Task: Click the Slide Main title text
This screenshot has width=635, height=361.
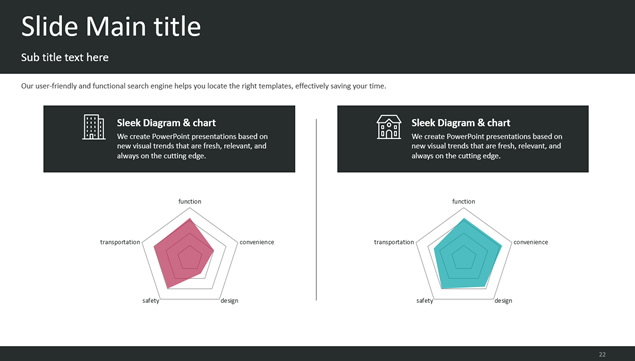Action: 111,26
